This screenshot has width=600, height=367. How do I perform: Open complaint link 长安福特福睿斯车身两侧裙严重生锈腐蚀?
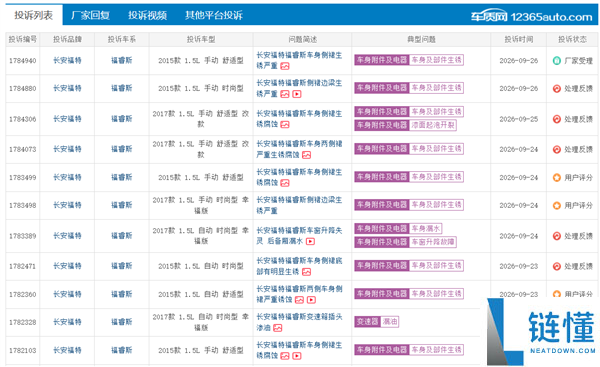[299, 149]
